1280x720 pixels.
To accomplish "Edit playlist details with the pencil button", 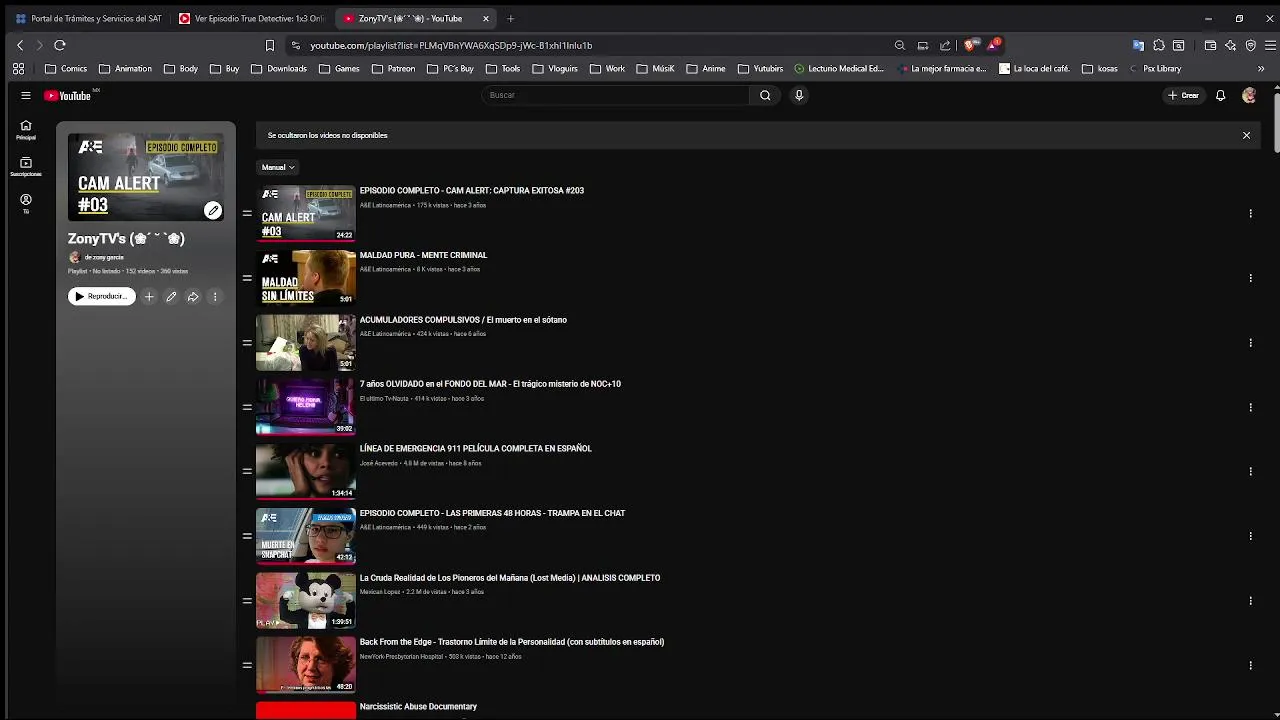I will [171, 296].
